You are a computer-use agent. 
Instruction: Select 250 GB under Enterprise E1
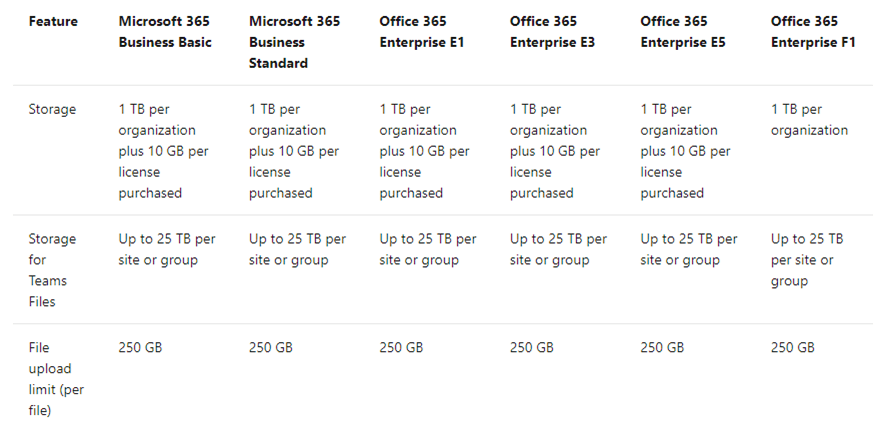(x=401, y=348)
